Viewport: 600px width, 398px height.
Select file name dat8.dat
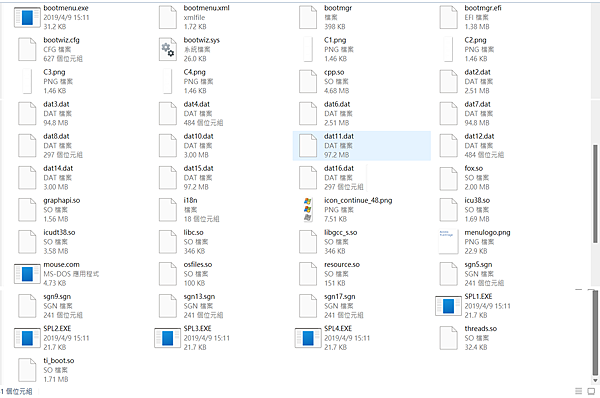[x=56, y=136]
